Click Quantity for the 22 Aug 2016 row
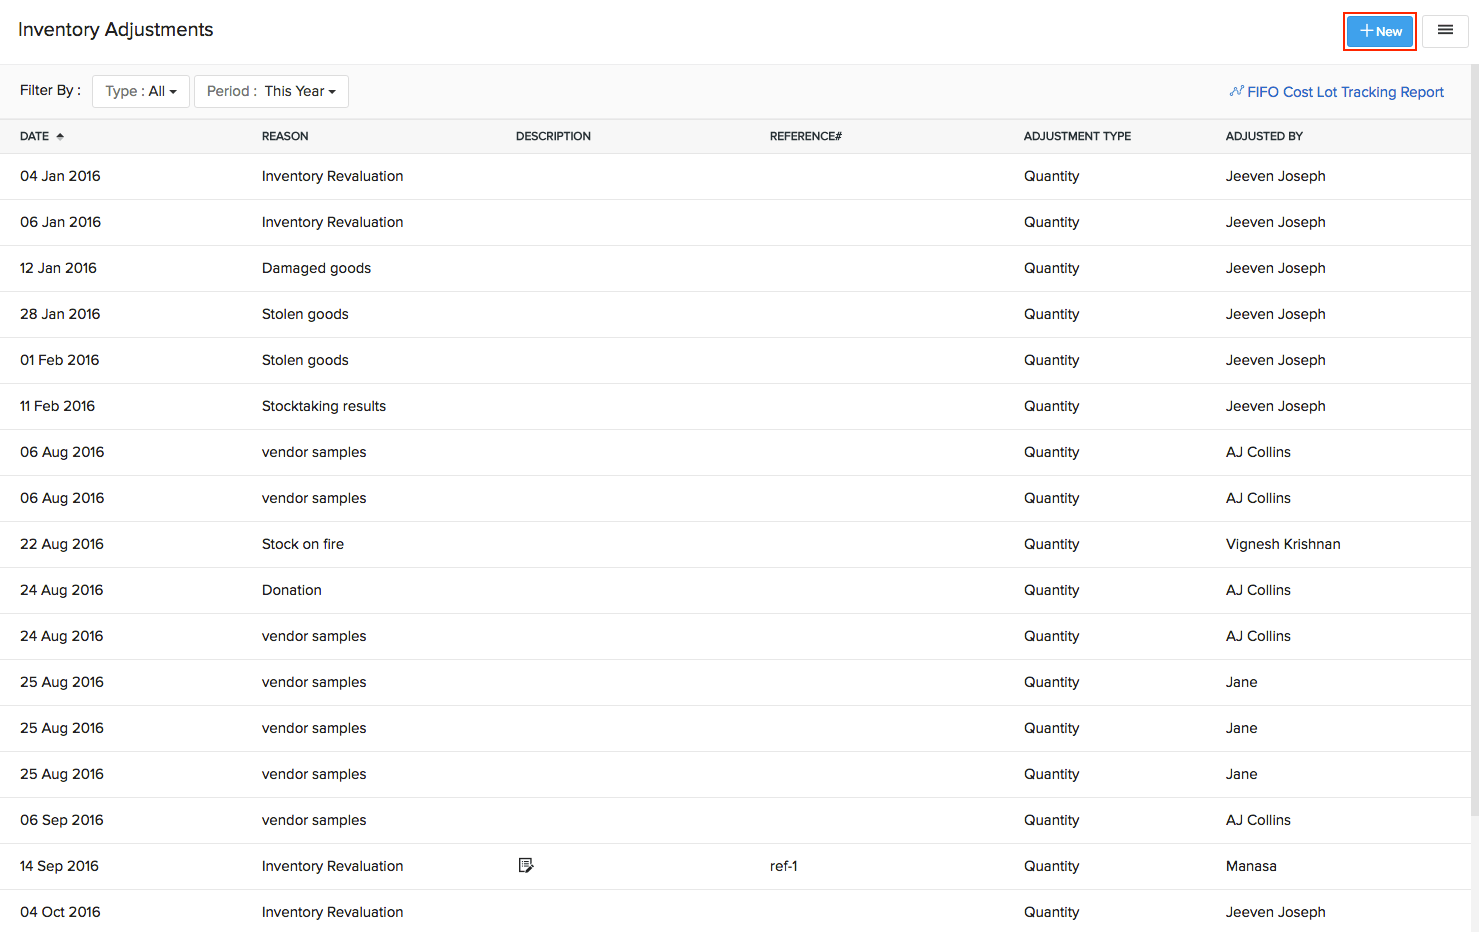The image size is (1479, 932). pos(1051,544)
